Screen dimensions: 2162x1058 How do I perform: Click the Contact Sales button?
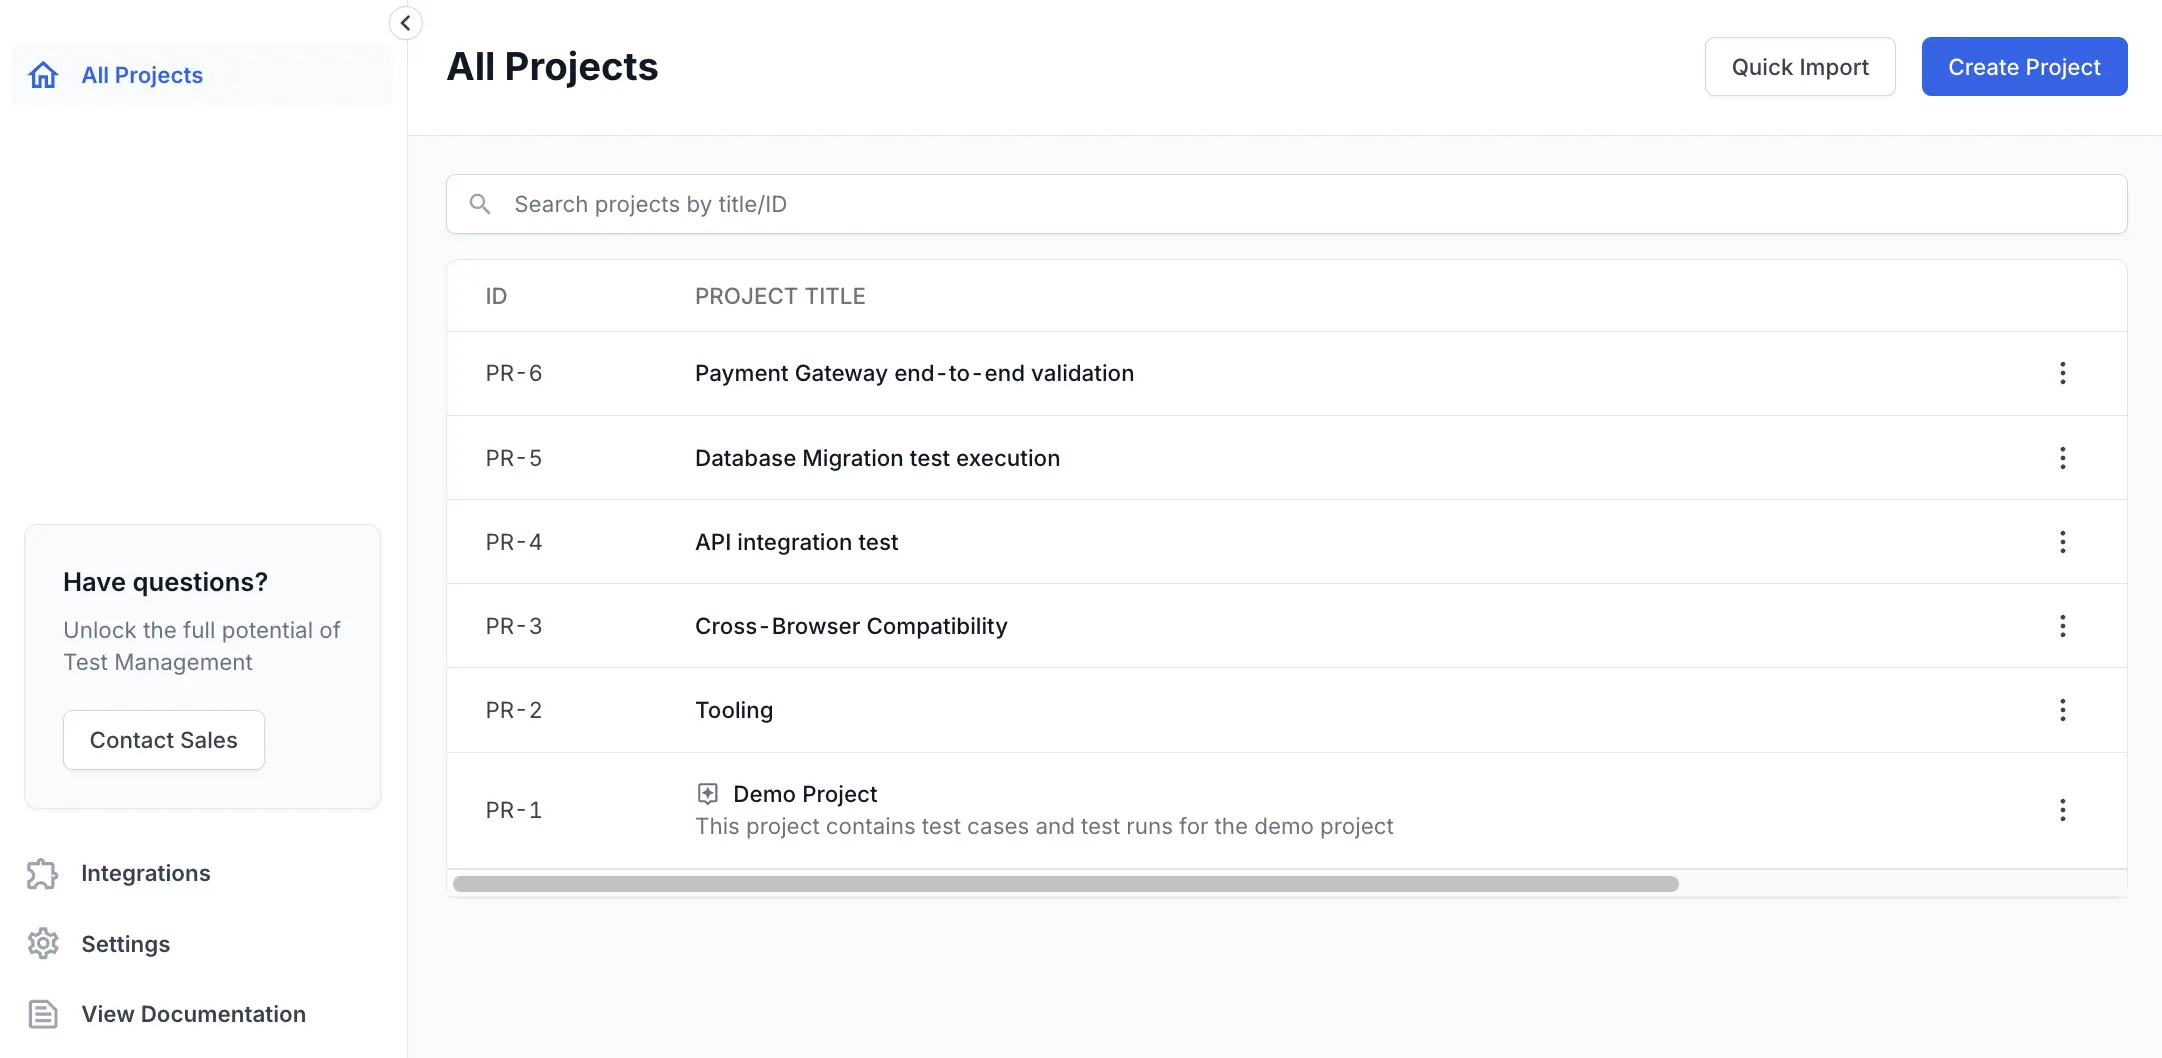click(164, 740)
